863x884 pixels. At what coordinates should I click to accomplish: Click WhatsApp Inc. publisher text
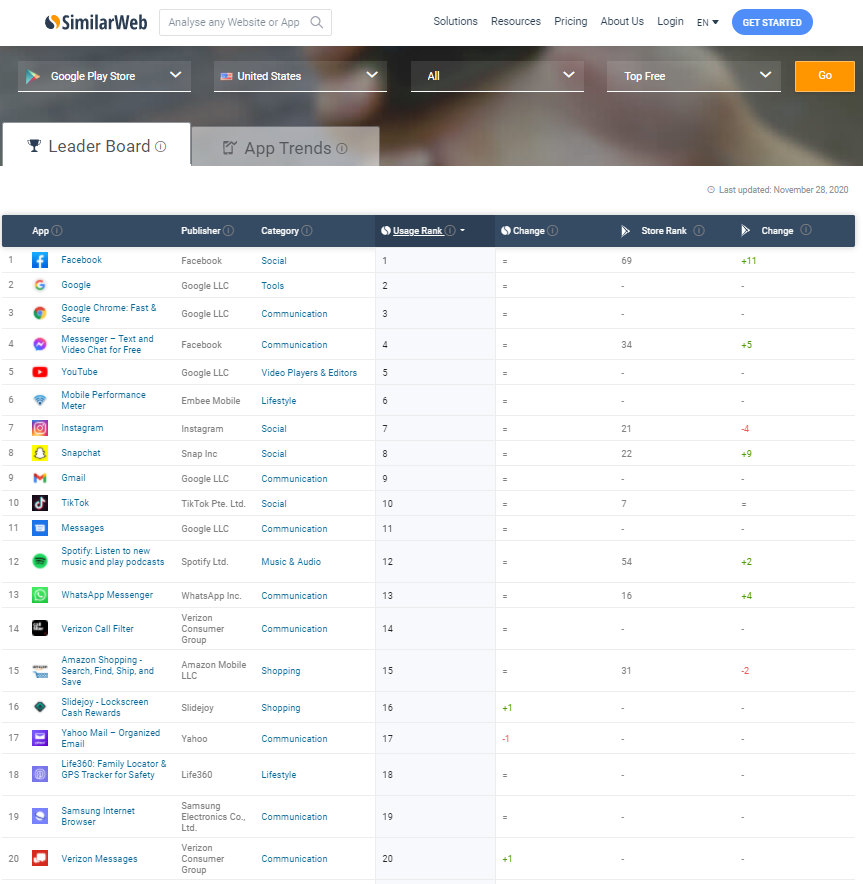tap(211, 596)
